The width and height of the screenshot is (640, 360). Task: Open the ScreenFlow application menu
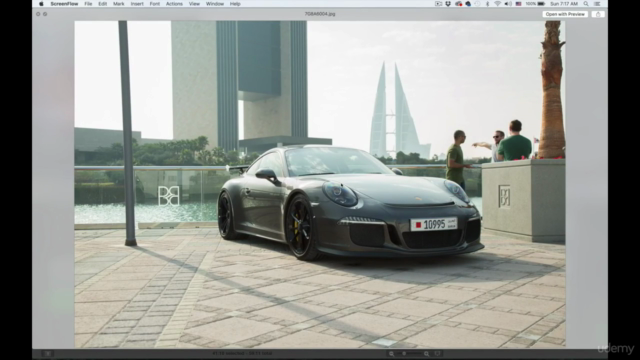pos(64,4)
